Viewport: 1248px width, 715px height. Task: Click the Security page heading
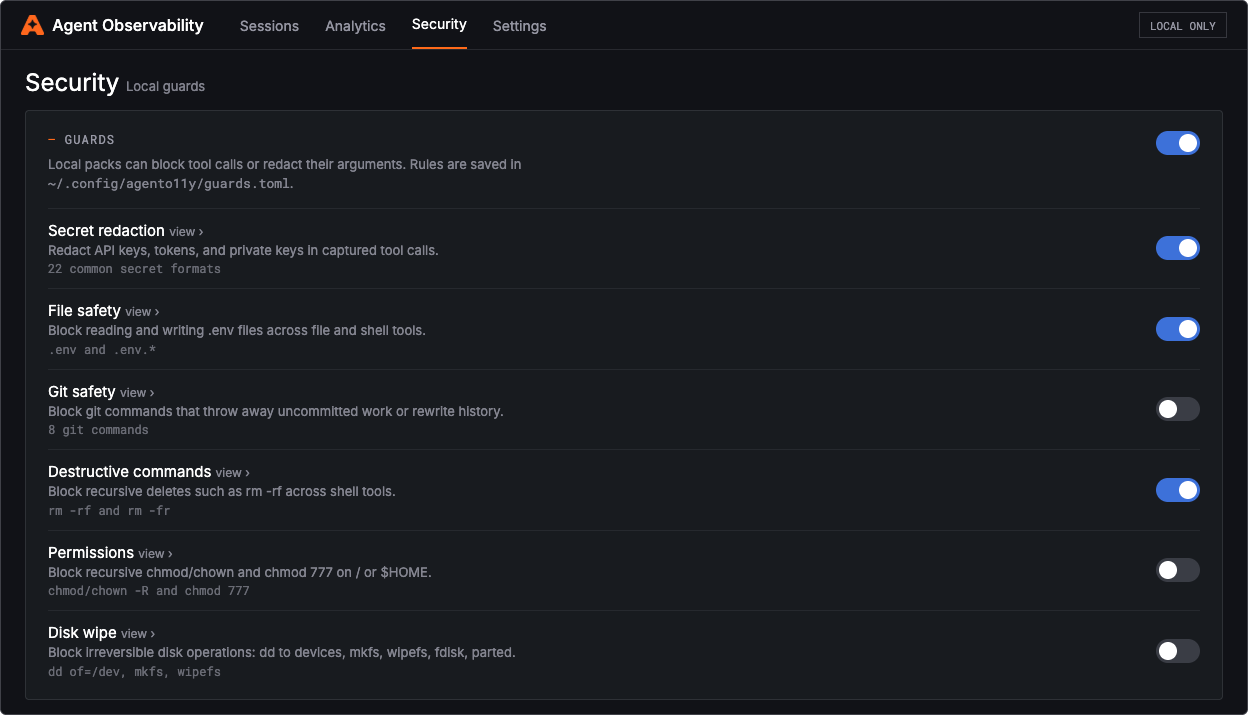[72, 82]
